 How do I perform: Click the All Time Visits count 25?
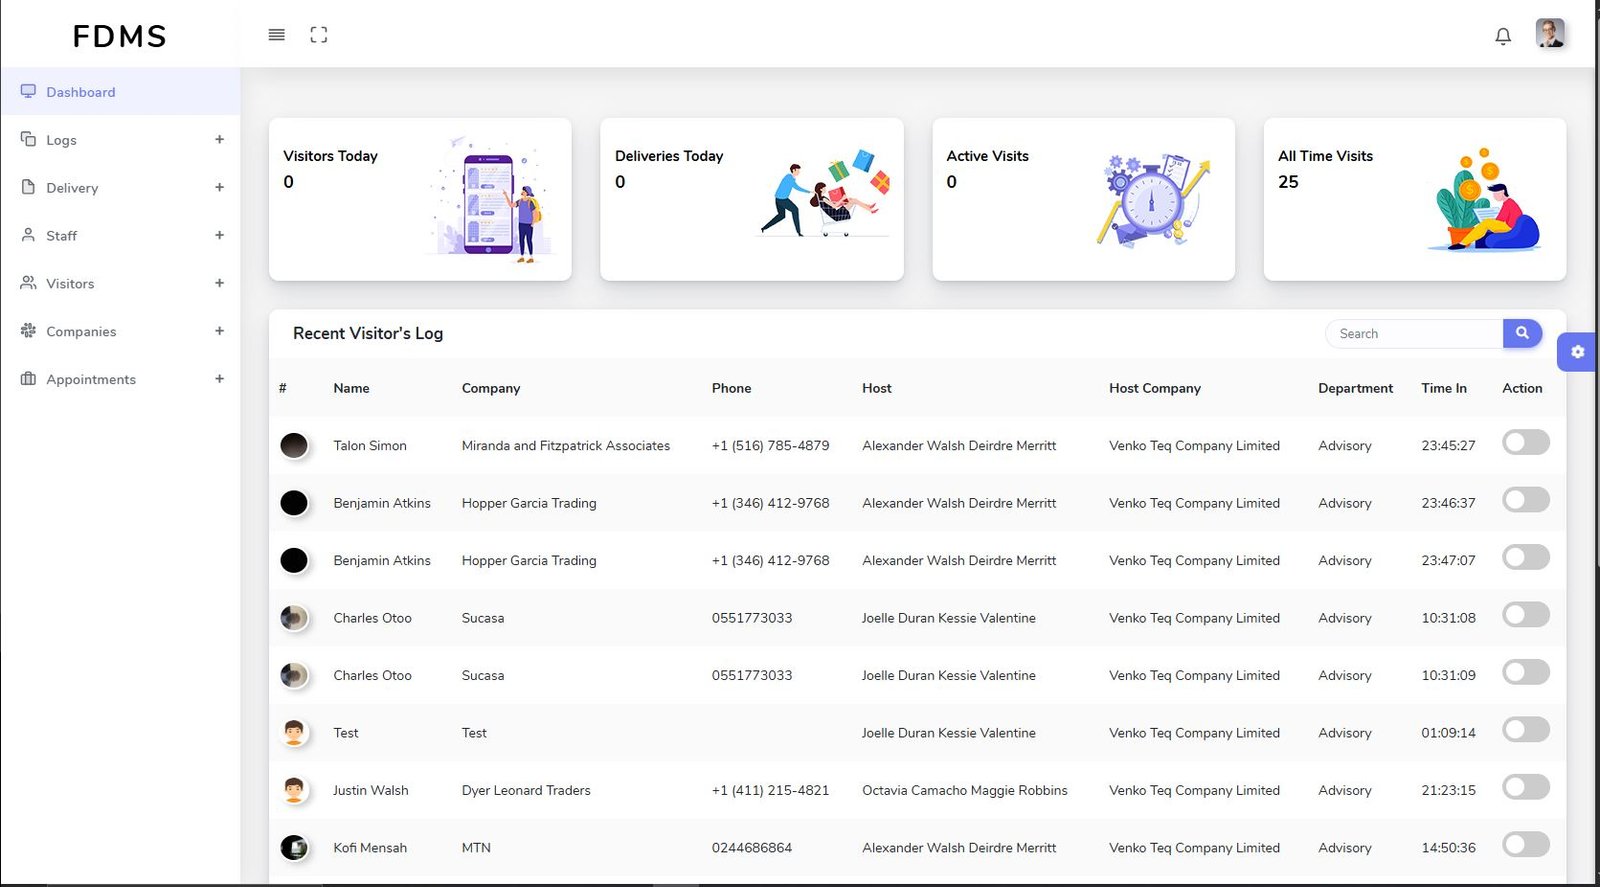(1288, 182)
